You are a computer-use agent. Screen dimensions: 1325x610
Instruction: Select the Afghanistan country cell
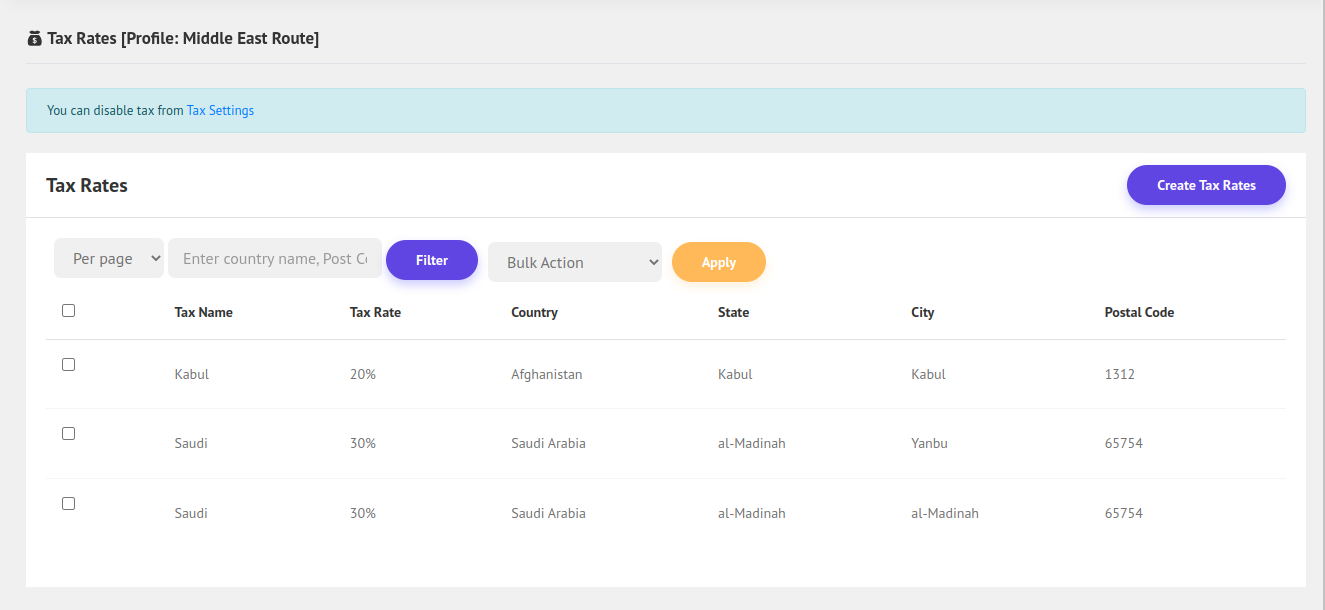point(546,375)
